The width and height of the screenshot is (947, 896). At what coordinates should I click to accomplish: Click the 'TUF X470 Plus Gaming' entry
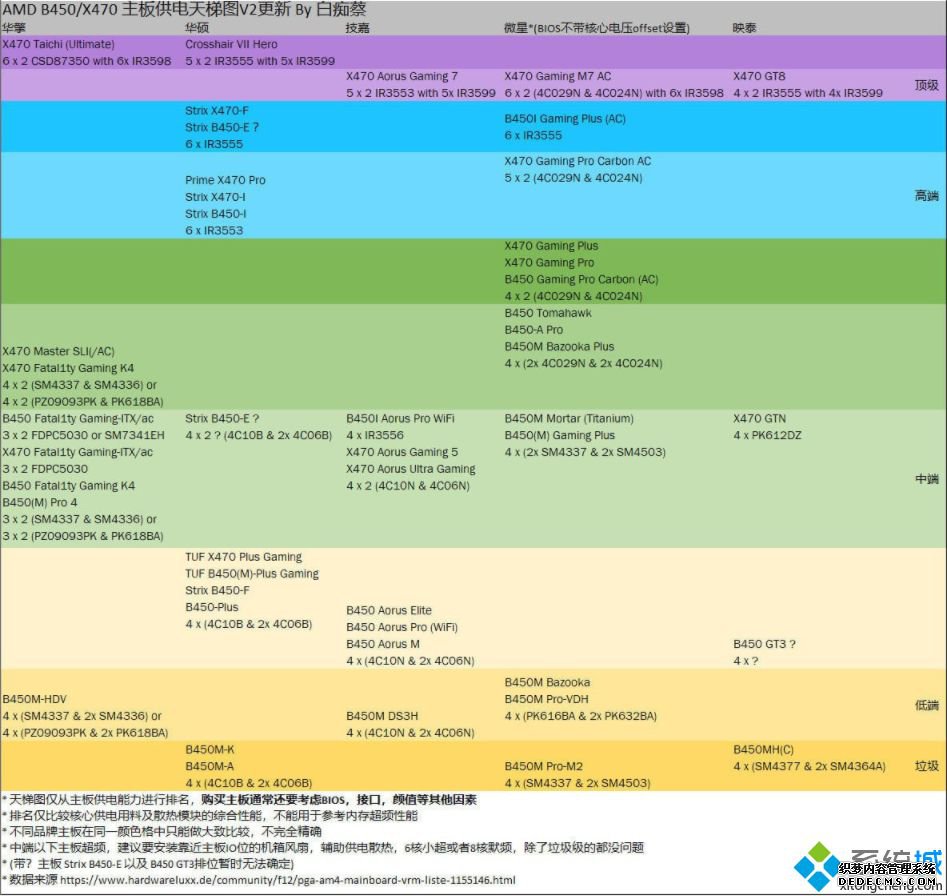point(244,557)
